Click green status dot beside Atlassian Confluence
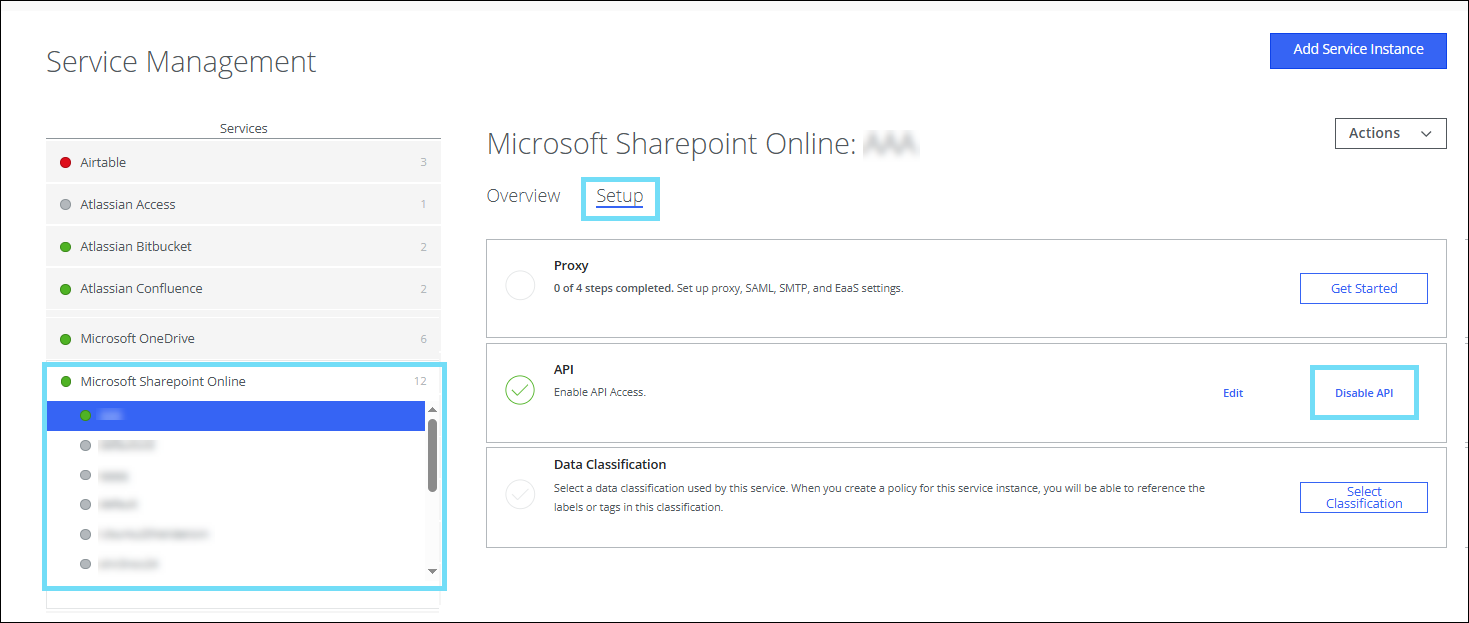Screen dimensions: 1469x623 (66, 288)
